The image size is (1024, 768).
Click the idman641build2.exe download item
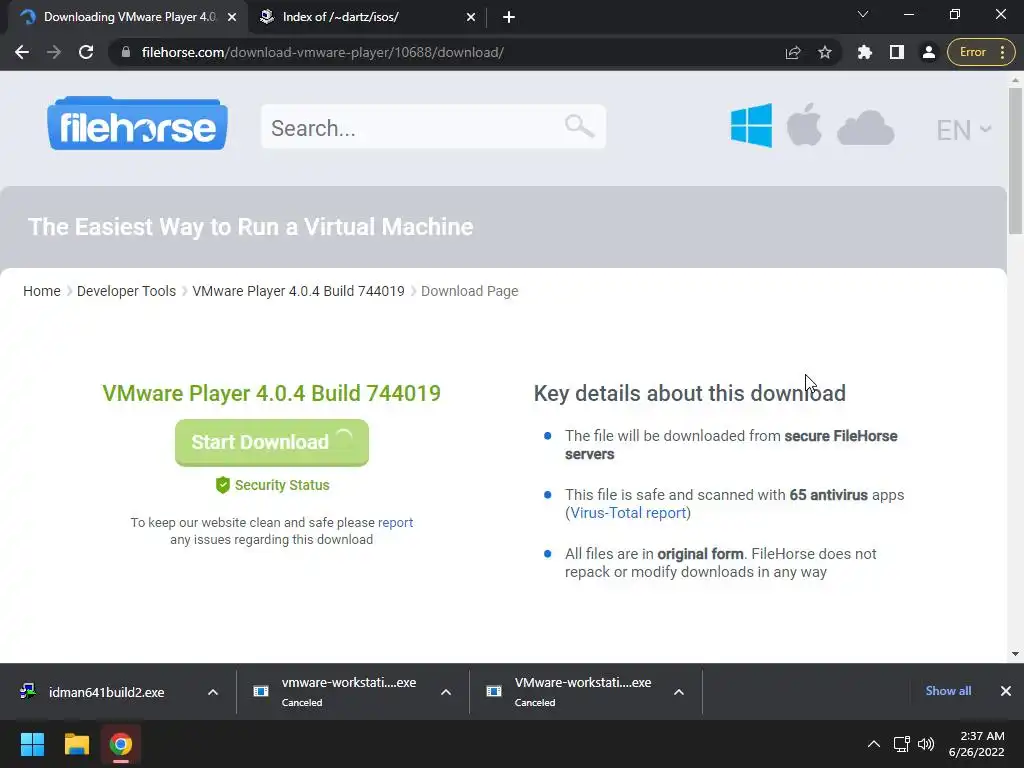pos(106,692)
